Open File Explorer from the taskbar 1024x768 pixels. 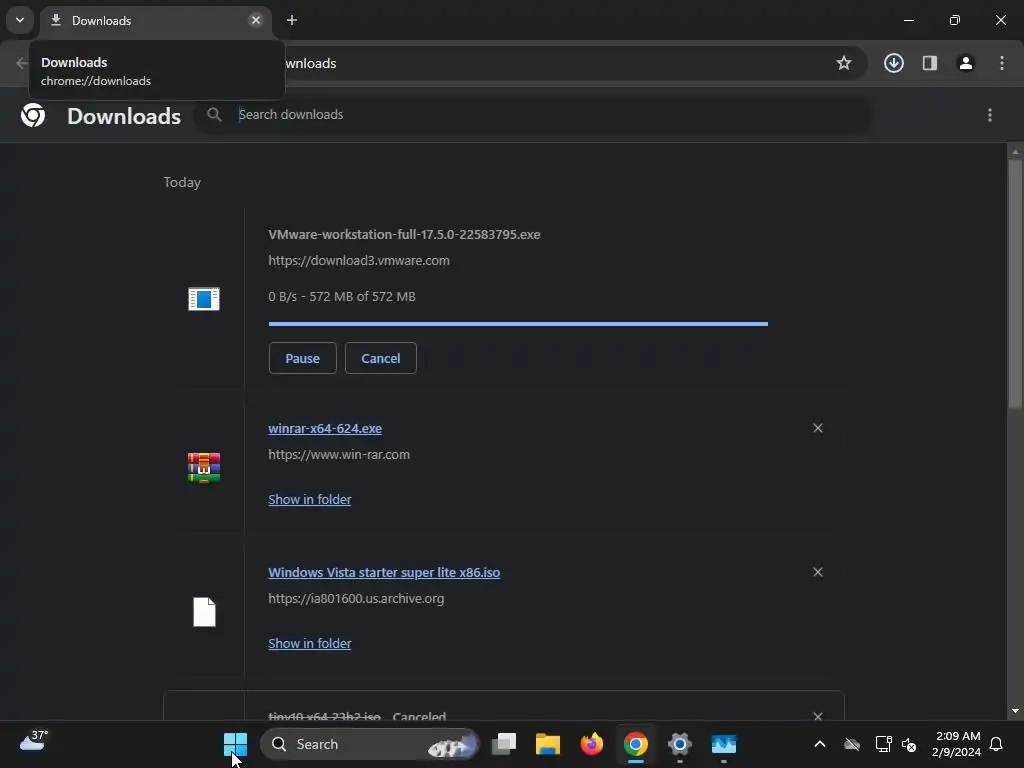tap(547, 744)
